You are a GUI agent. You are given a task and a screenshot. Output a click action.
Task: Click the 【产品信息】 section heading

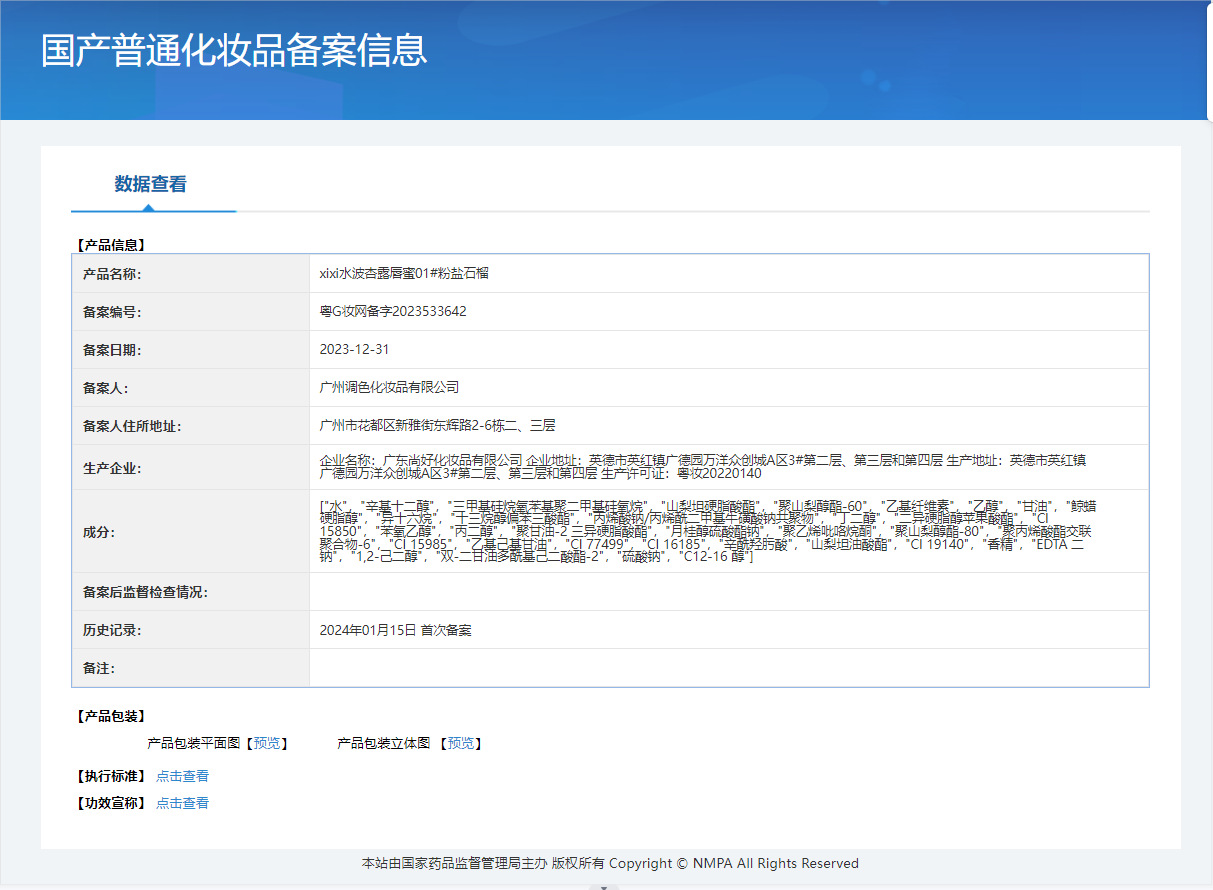click(x=111, y=244)
